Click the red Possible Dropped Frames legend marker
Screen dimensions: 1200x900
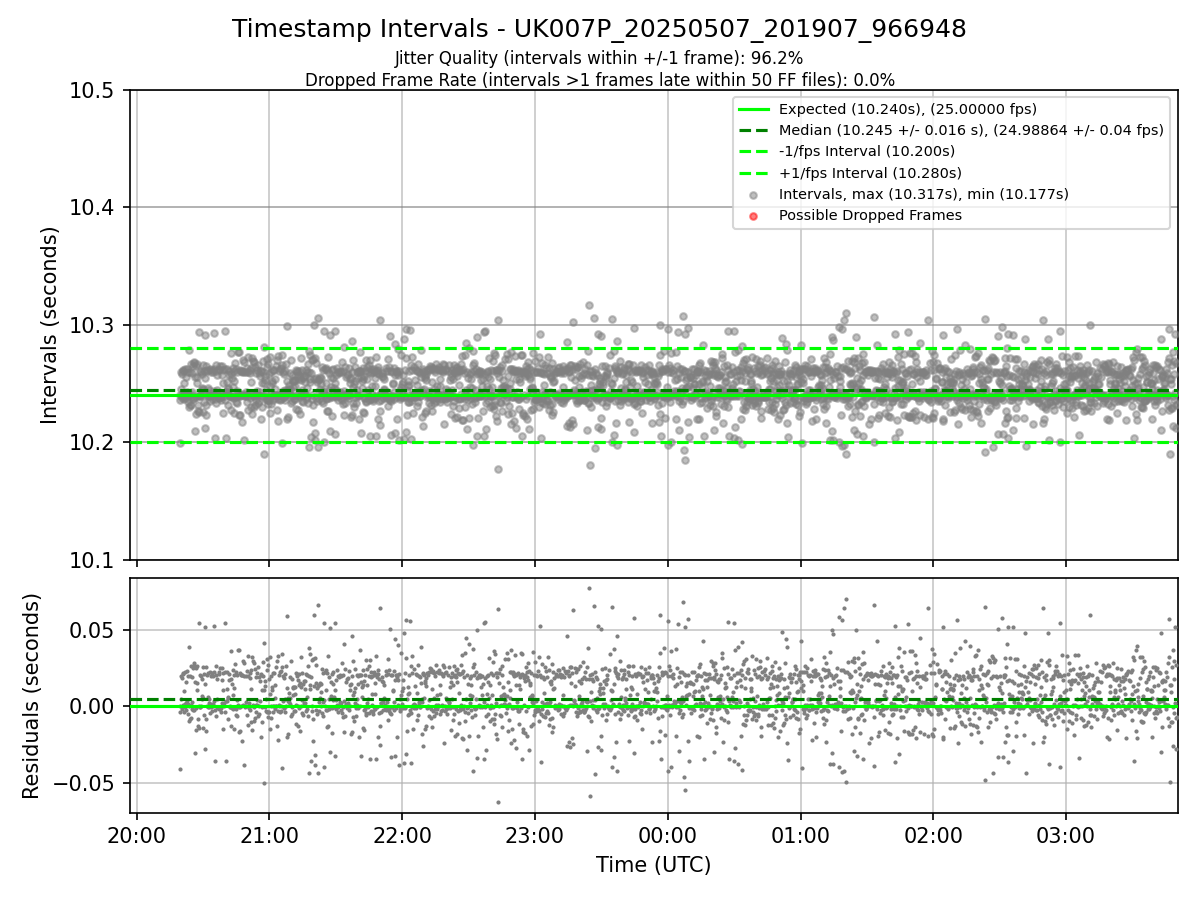754,216
